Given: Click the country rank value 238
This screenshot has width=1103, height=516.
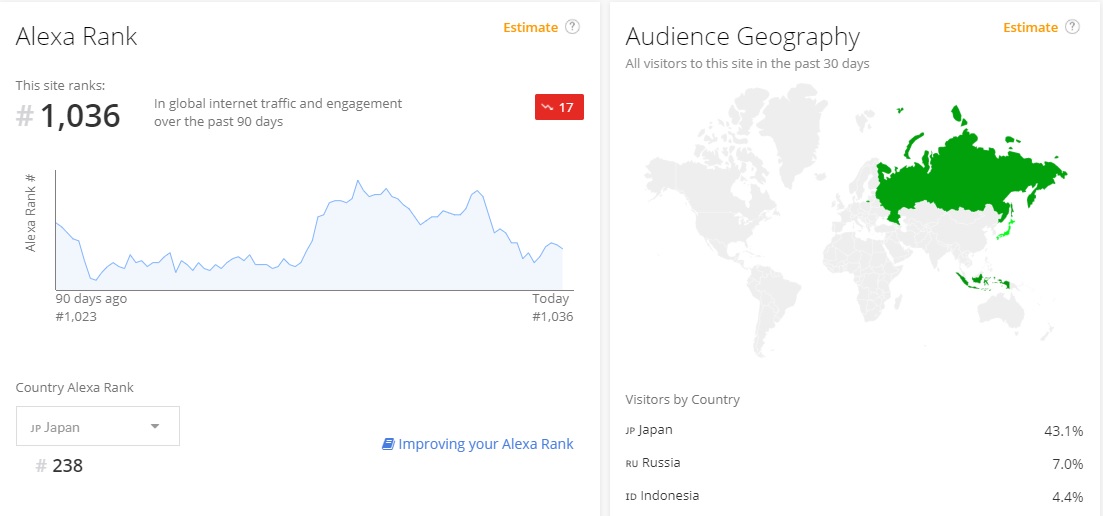Looking at the screenshot, I should pos(68,465).
